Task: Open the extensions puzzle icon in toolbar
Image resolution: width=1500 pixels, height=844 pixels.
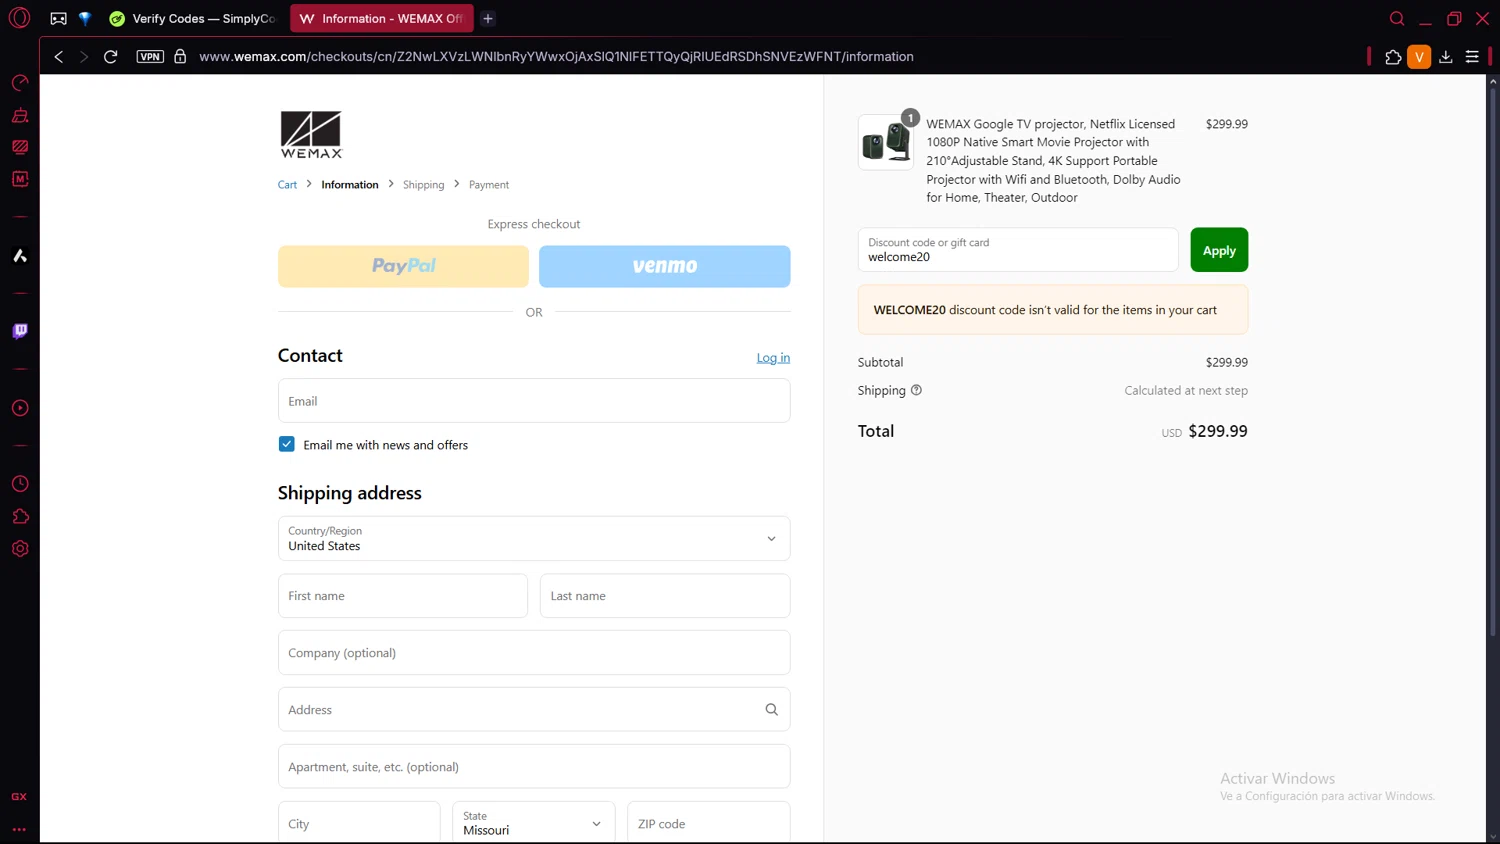Action: pos(1393,57)
